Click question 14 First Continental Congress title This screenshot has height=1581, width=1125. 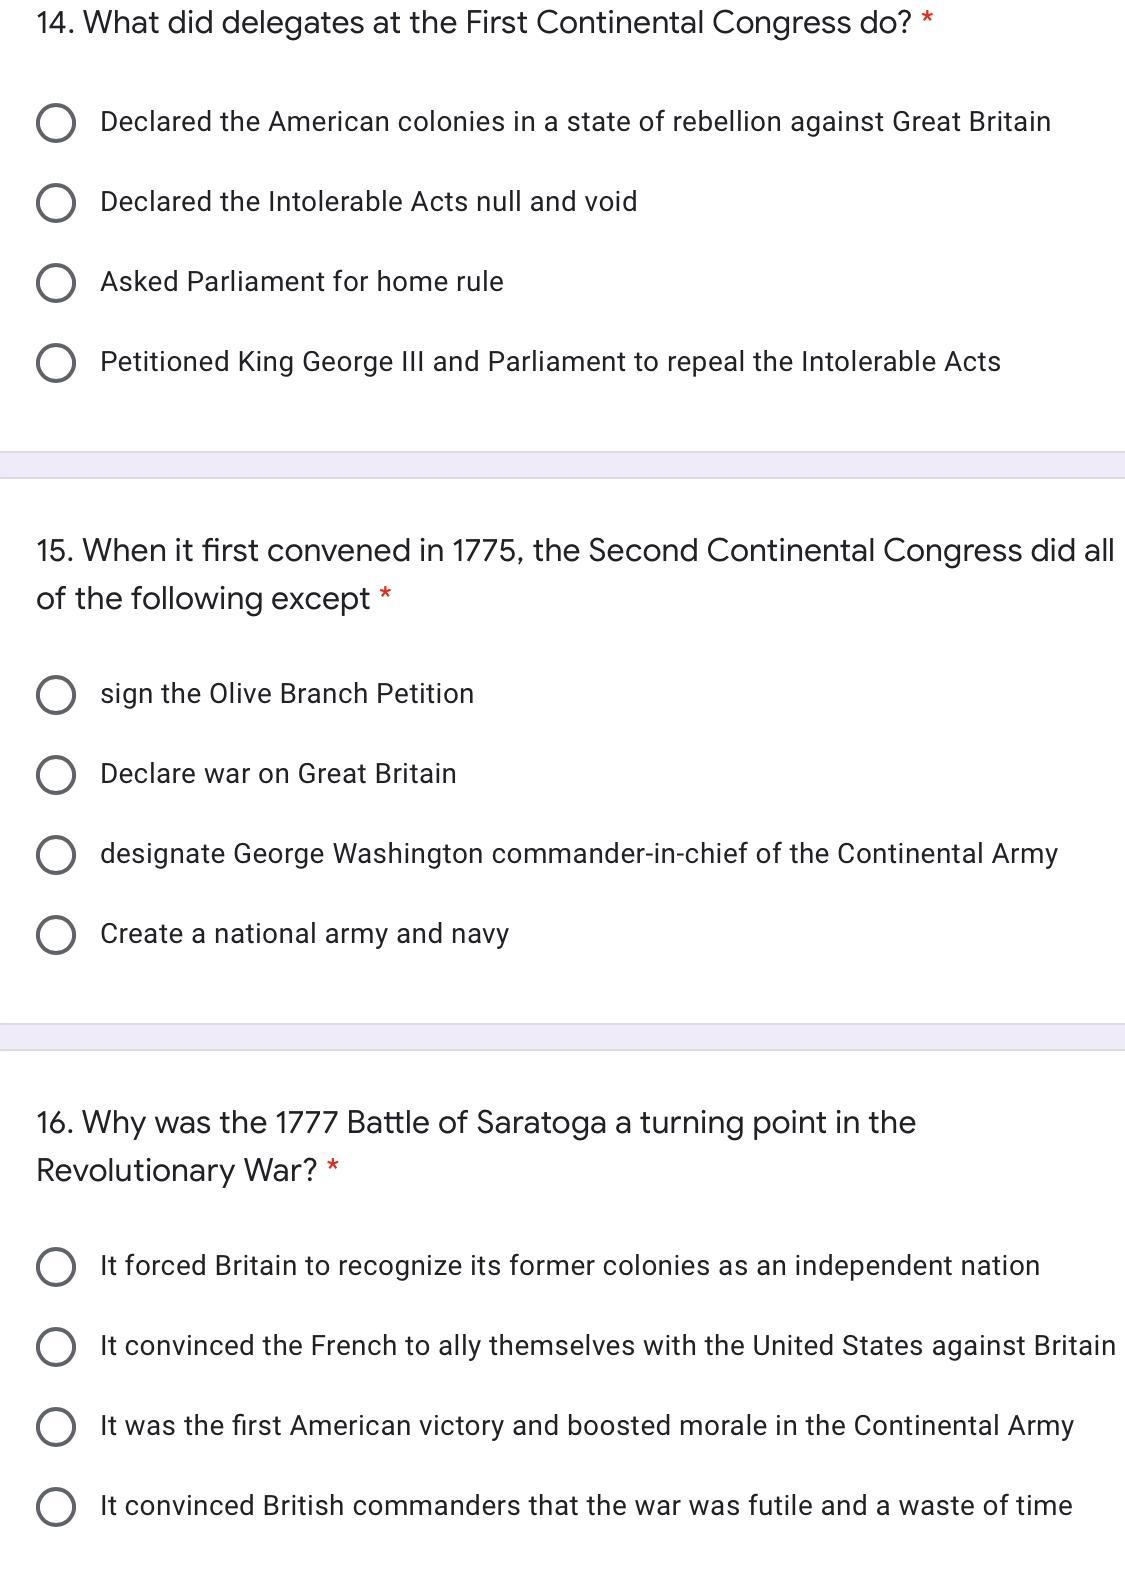[x=474, y=23]
